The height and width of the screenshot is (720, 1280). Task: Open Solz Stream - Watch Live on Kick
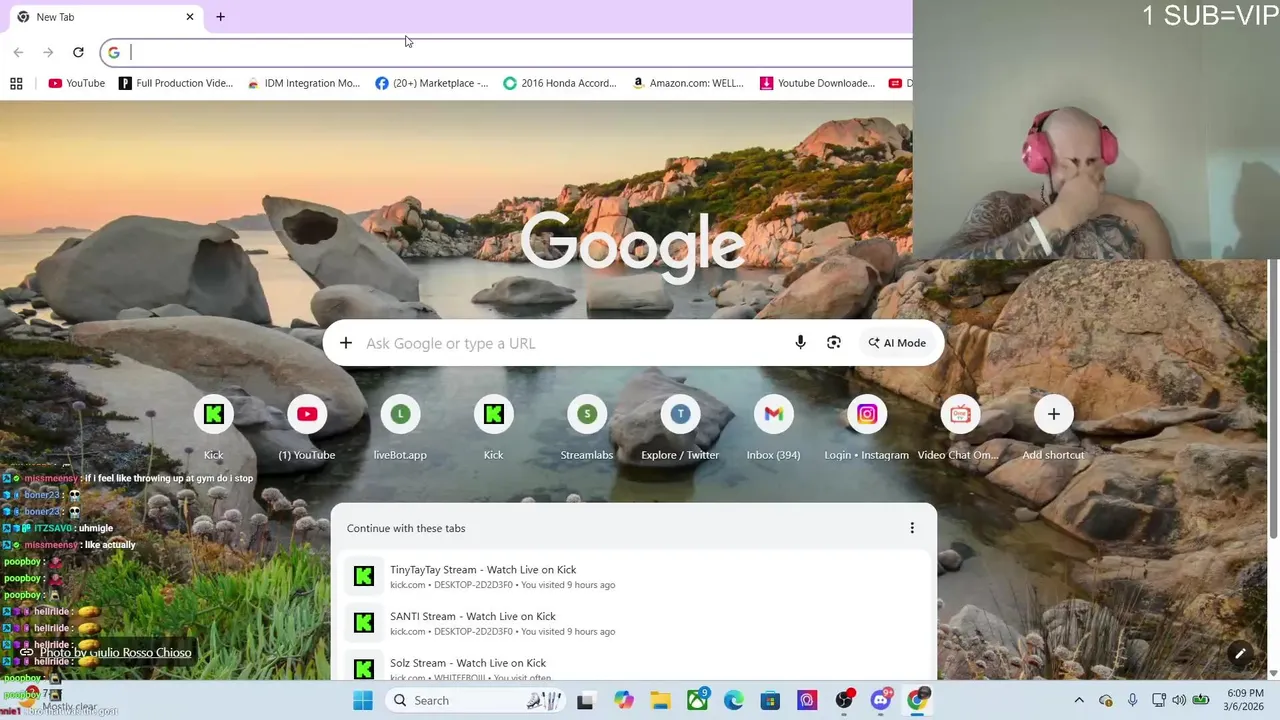[634, 665]
